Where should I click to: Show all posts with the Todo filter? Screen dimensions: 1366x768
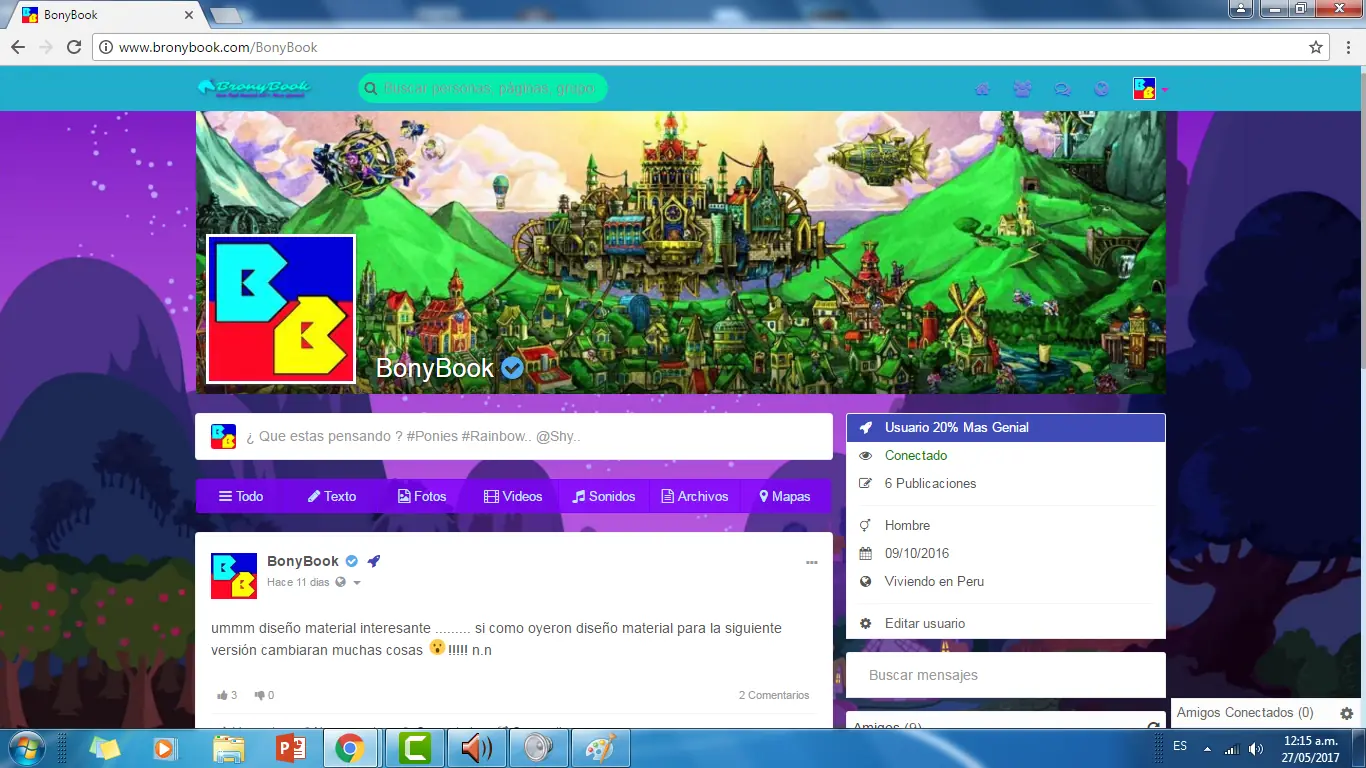241,496
